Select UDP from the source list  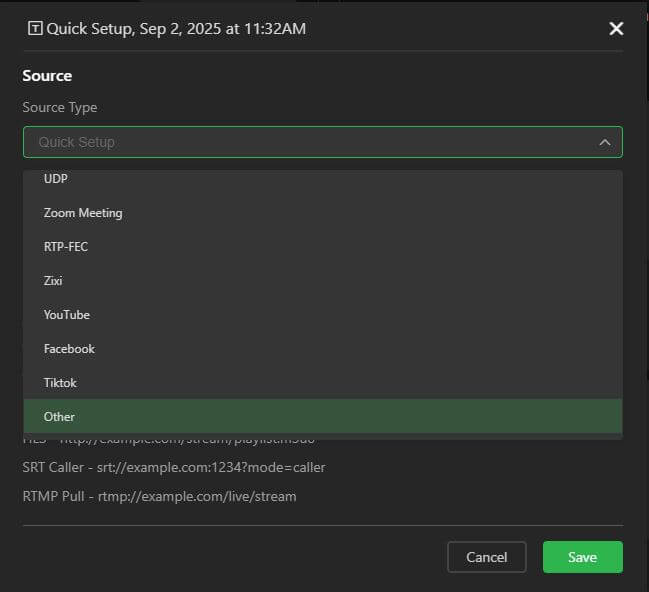(56, 179)
